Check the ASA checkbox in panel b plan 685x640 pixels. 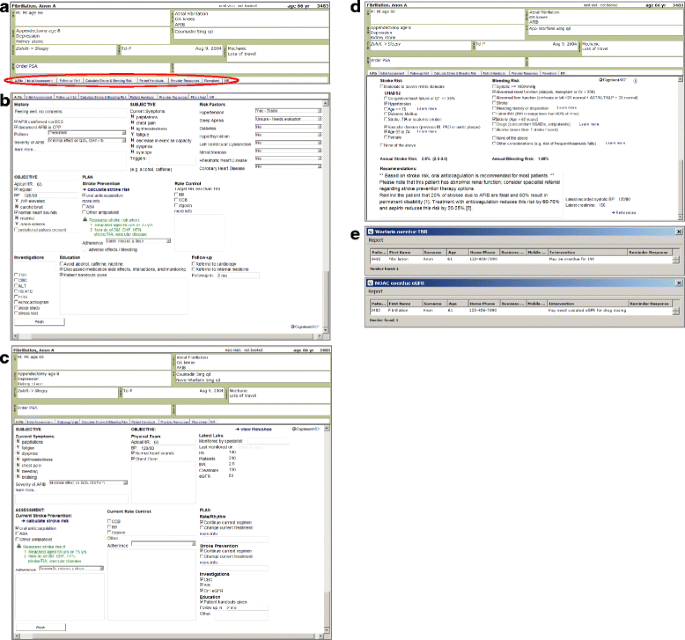click(84, 207)
